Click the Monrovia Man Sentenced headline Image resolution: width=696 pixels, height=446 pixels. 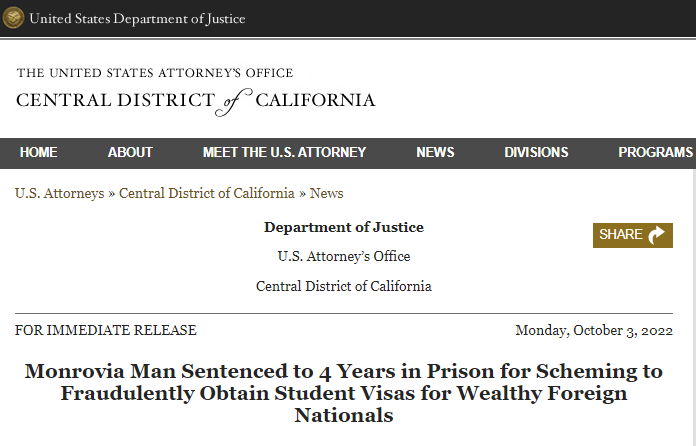point(344,393)
